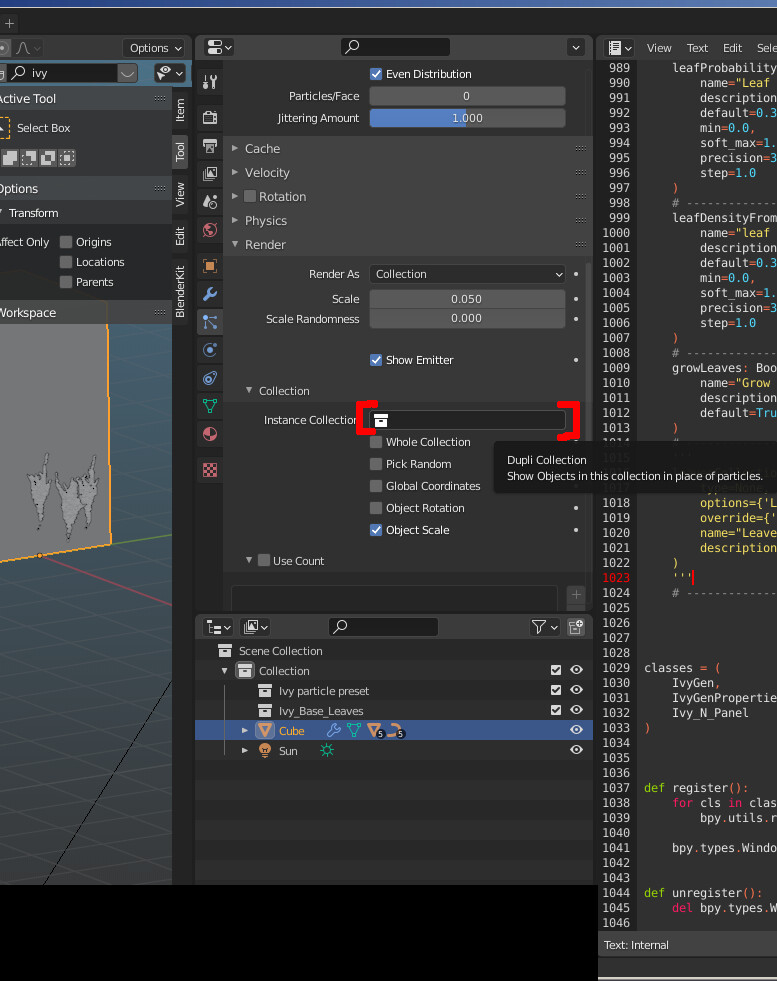777x981 pixels.
Task: Open the Tool properties tab
Action: 210,81
